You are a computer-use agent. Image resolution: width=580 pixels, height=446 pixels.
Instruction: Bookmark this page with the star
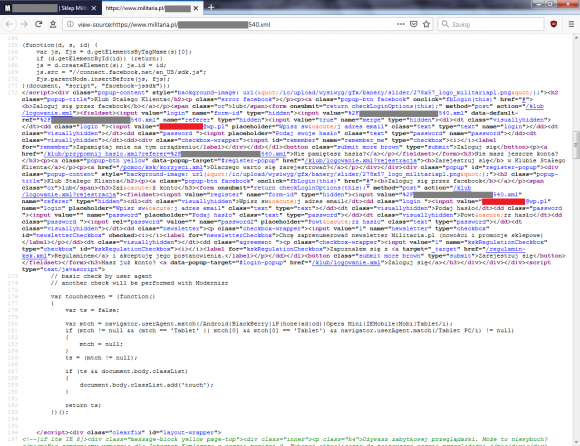[x=426, y=24]
